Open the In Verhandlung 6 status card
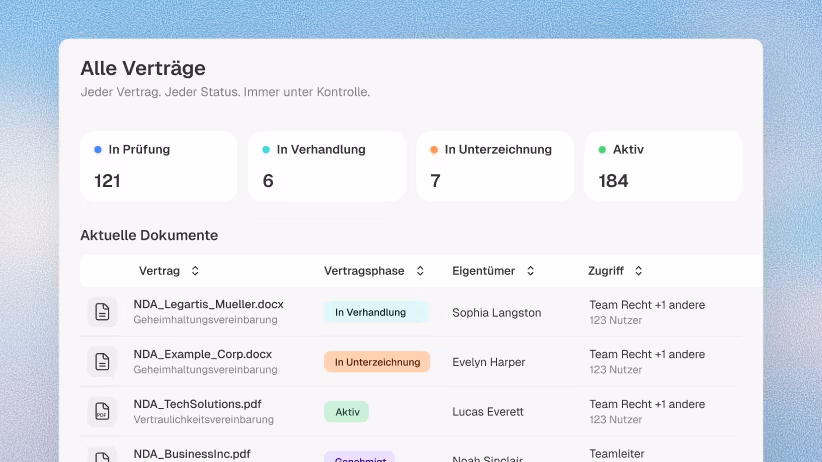822x462 pixels. [x=327, y=166]
